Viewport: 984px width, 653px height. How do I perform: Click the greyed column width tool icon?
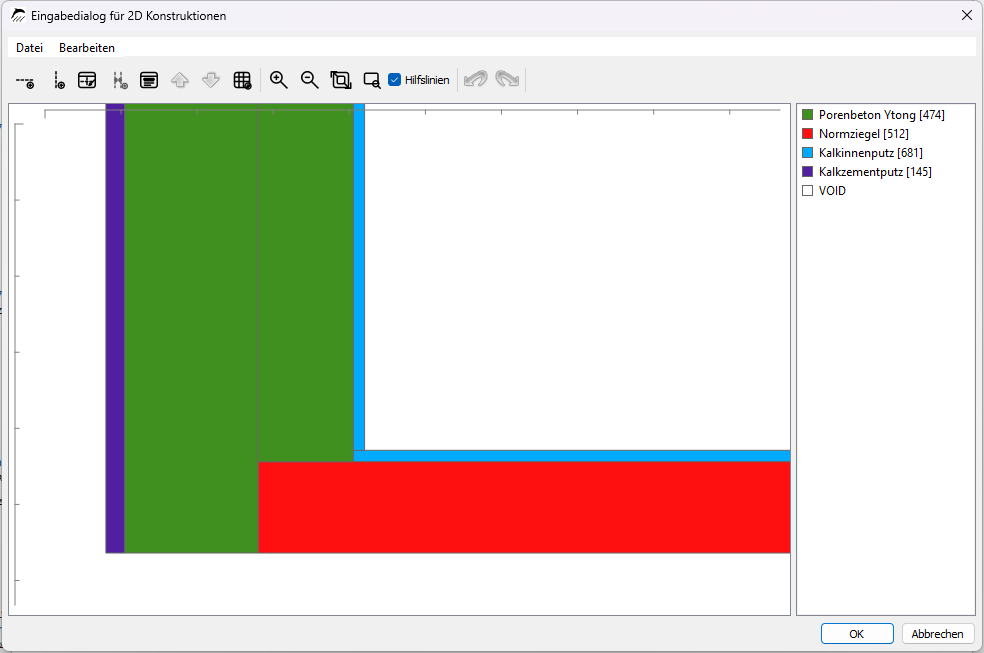[119, 80]
